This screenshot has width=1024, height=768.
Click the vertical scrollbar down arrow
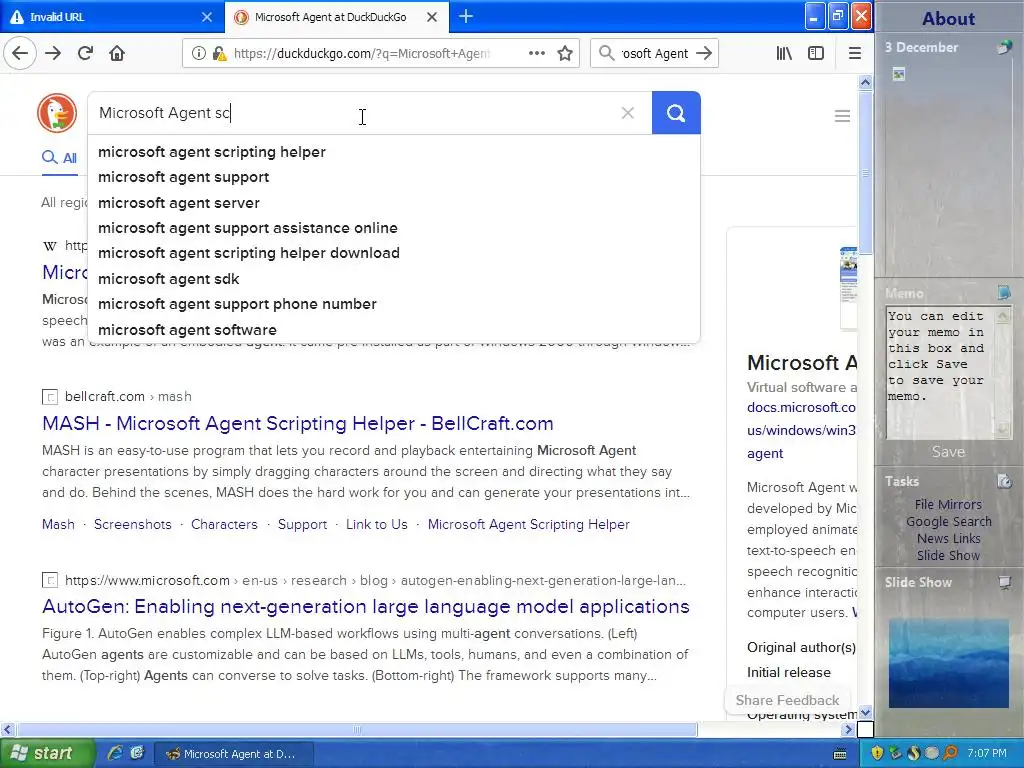pyautogui.click(x=865, y=712)
